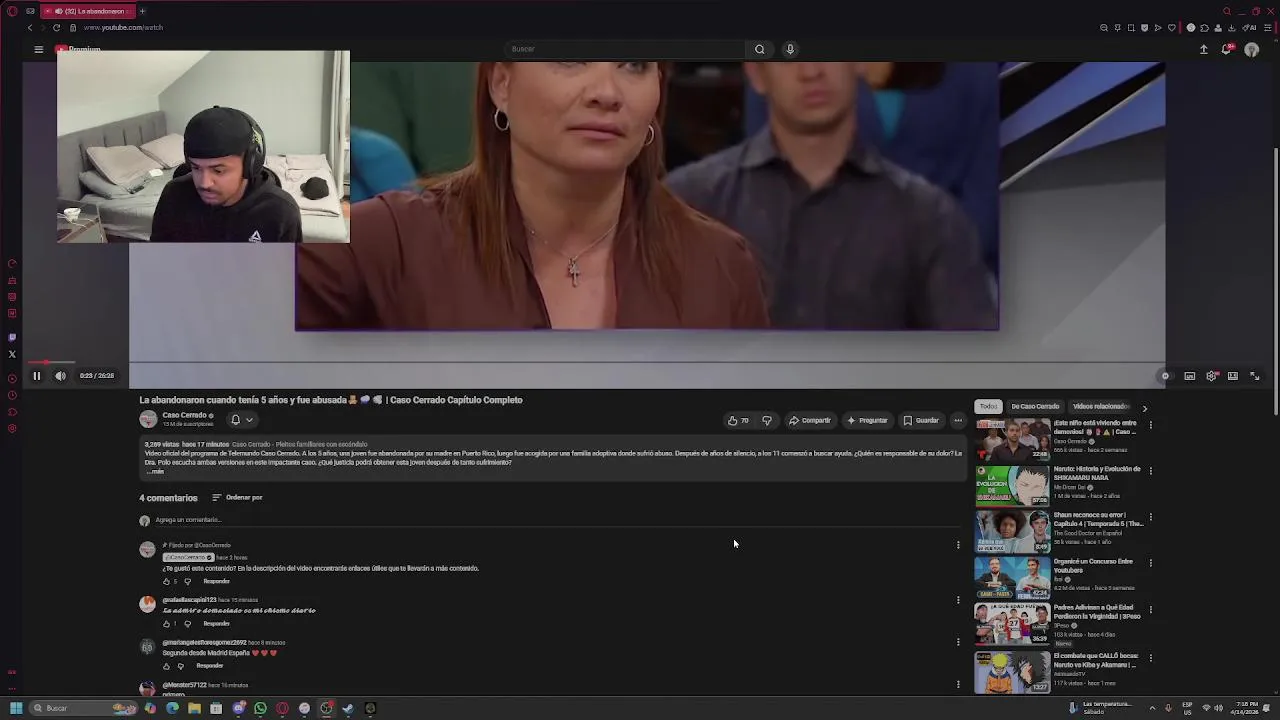Viewport: 1280px width, 720px height.
Task: Click Windows taskbar Buscar search box
Action: [82, 708]
